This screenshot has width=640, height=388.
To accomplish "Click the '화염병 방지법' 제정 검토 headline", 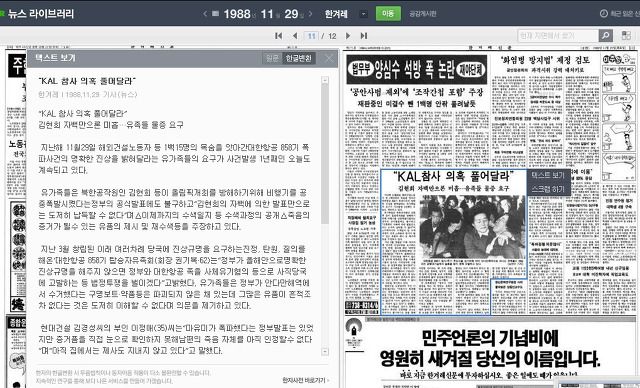I will coord(546,60).
